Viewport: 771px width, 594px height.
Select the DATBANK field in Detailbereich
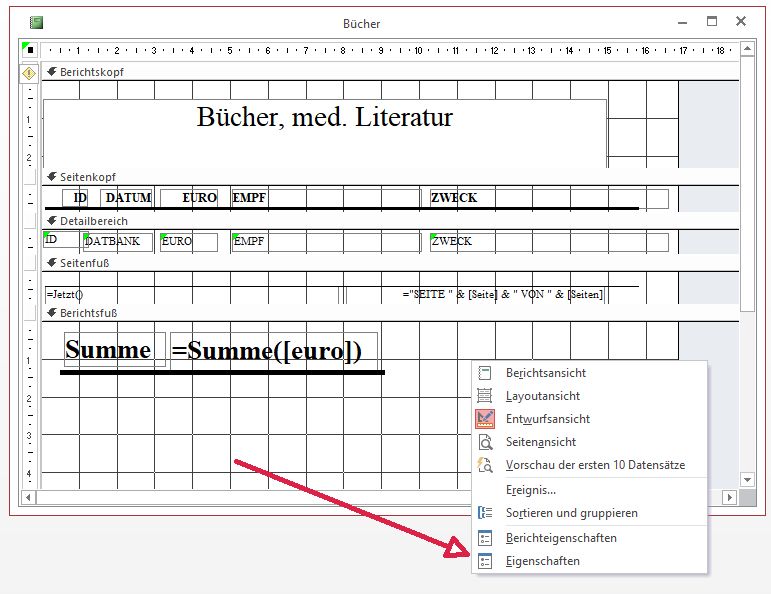tap(118, 241)
